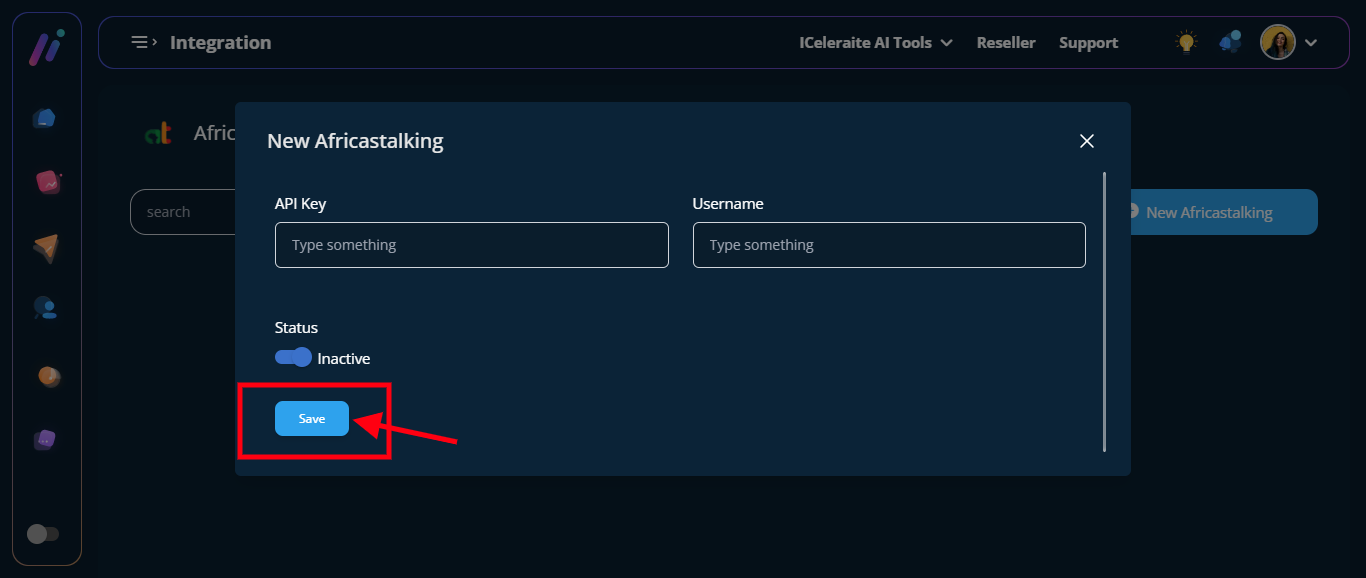
Task: Go to the Support menu item
Action: point(1088,43)
